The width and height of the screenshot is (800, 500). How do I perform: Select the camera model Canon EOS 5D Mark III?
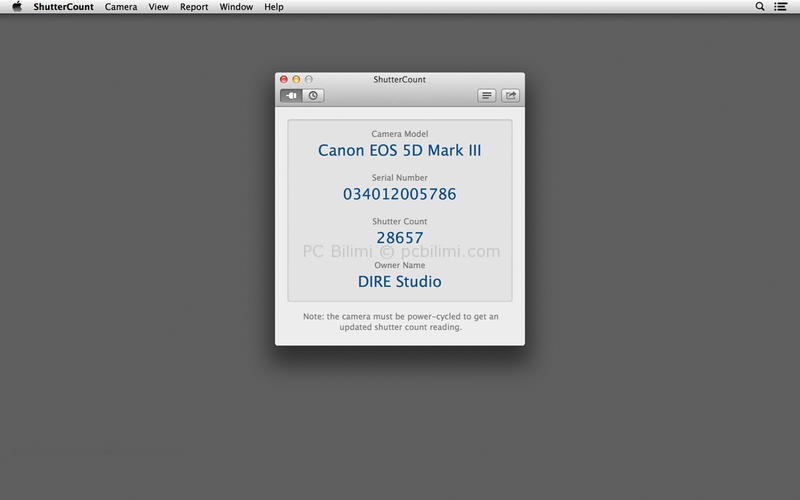(399, 151)
